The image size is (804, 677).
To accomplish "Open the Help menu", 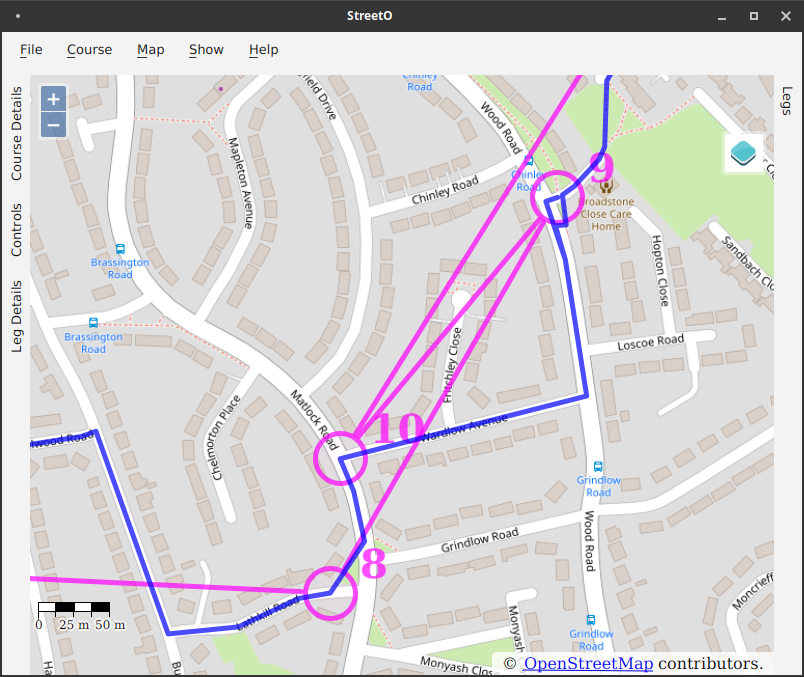I will [x=263, y=50].
